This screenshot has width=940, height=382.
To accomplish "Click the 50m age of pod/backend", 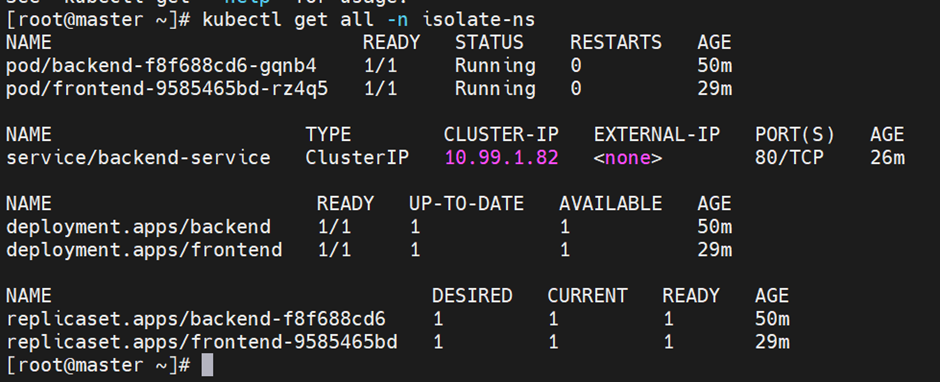I will click(715, 66).
